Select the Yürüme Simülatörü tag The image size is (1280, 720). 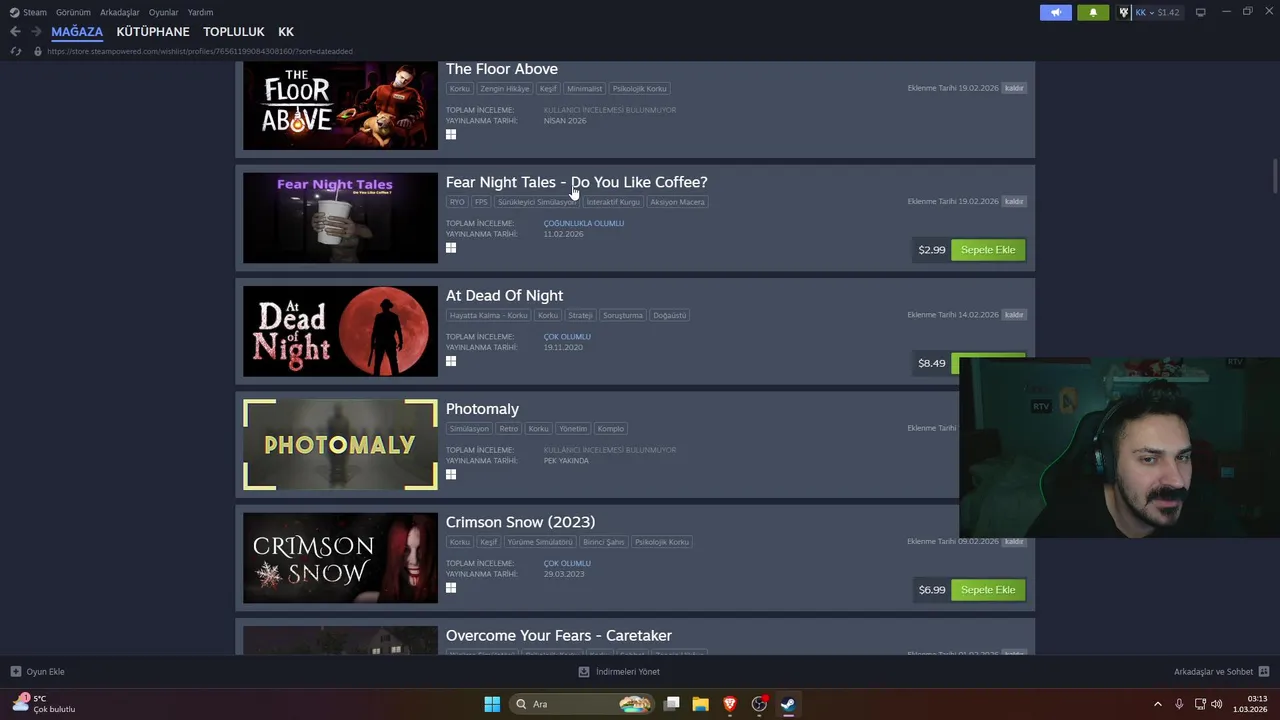[x=540, y=542]
